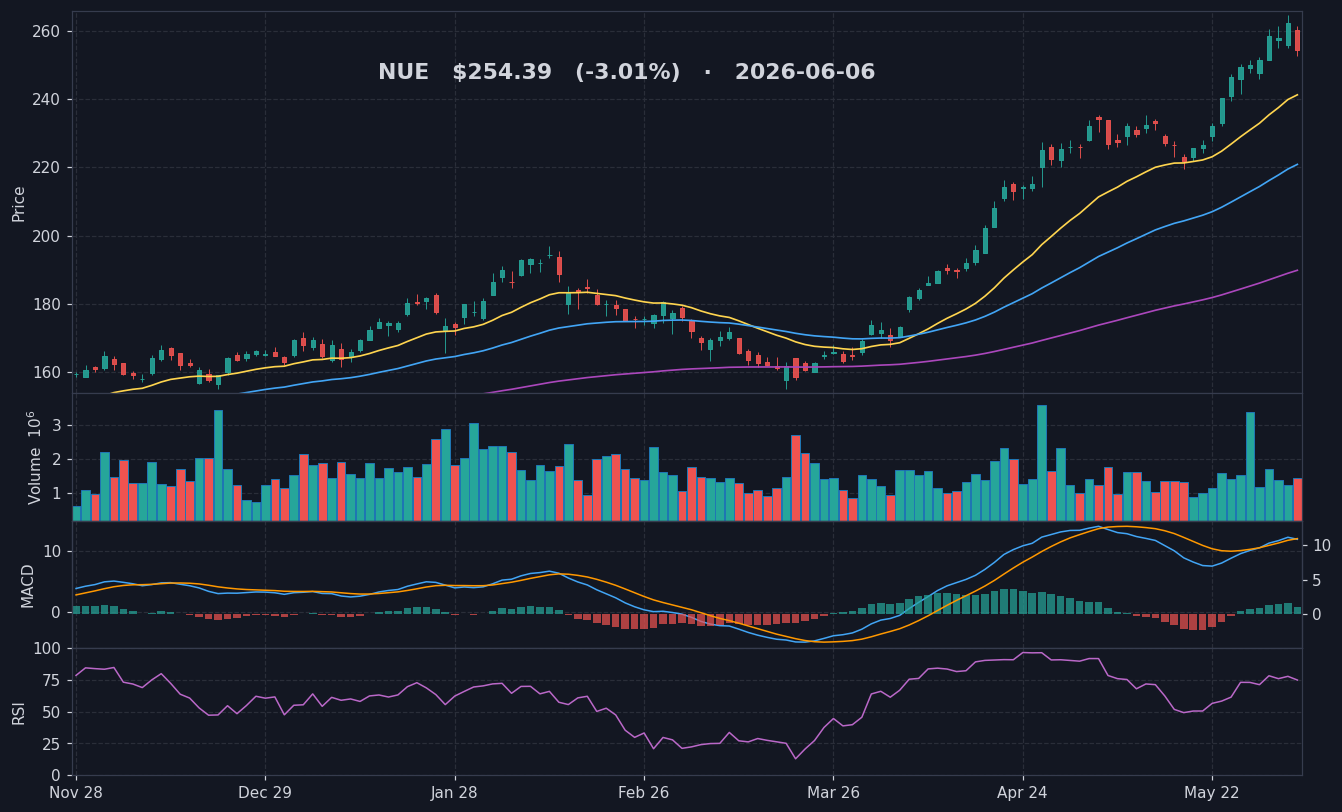This screenshot has height=812, width=1342.
Task: Click the 100 tick on the RSI axis
Action: [x=47, y=649]
